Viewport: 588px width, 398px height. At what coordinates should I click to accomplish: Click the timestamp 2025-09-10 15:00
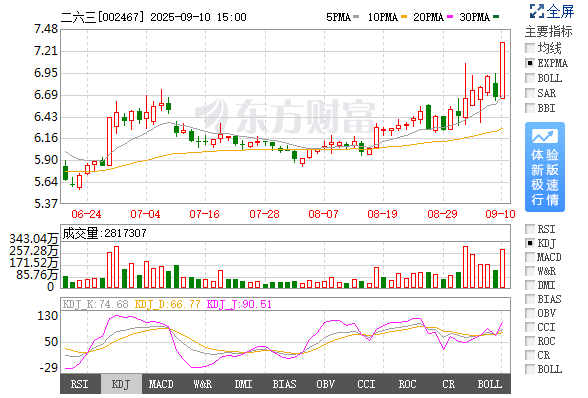pyautogui.click(x=198, y=17)
